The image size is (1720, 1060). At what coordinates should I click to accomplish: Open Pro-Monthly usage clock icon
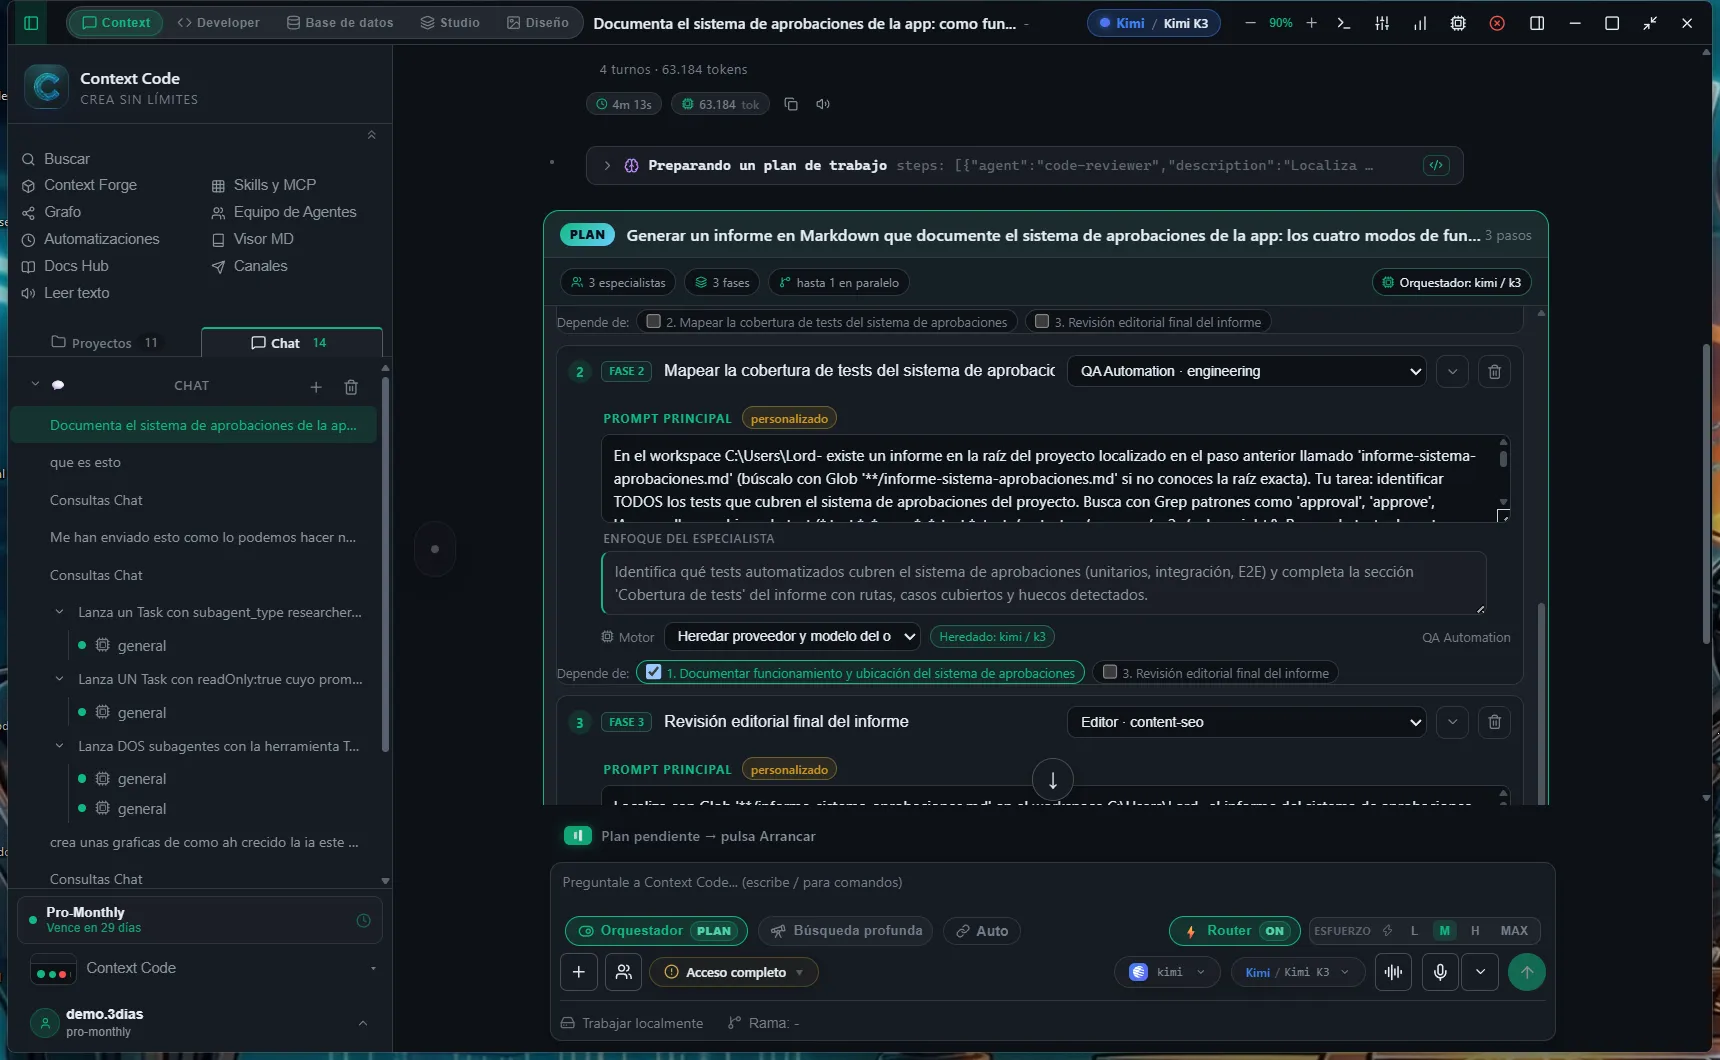point(363,921)
